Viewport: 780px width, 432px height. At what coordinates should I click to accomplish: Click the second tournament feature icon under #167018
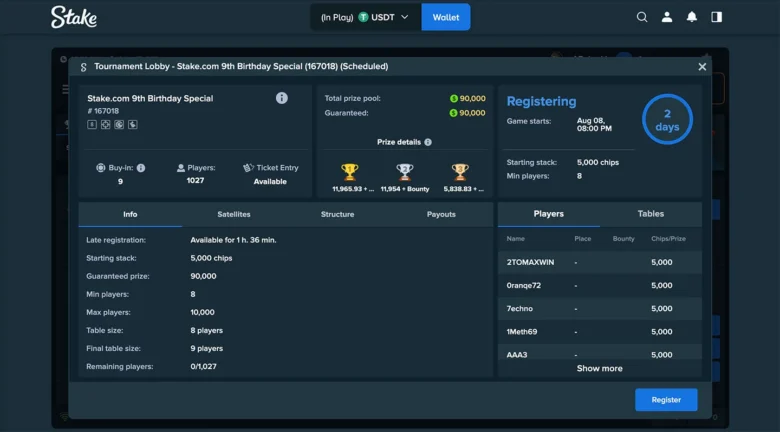105,124
